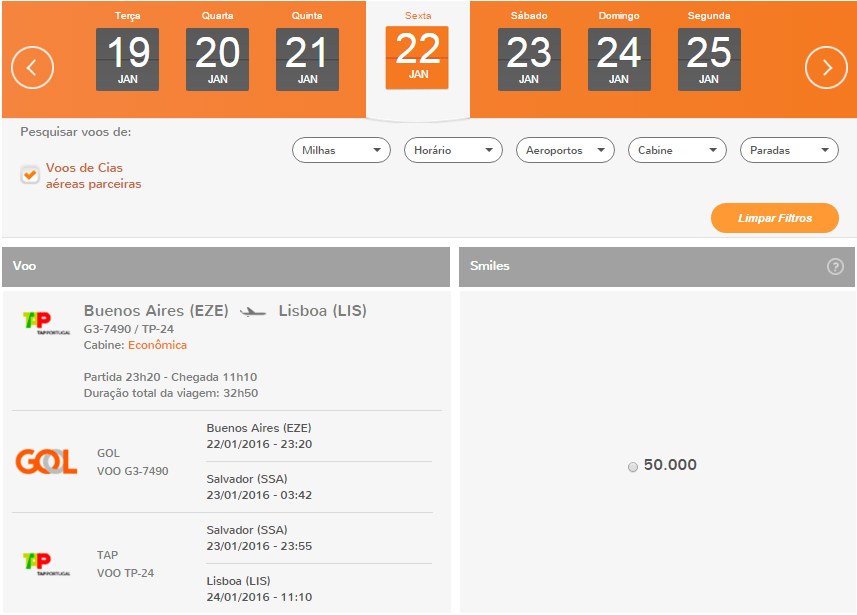The height and width of the screenshot is (615, 857).
Task: Open the Cabine filter dropdown
Action: 677,150
